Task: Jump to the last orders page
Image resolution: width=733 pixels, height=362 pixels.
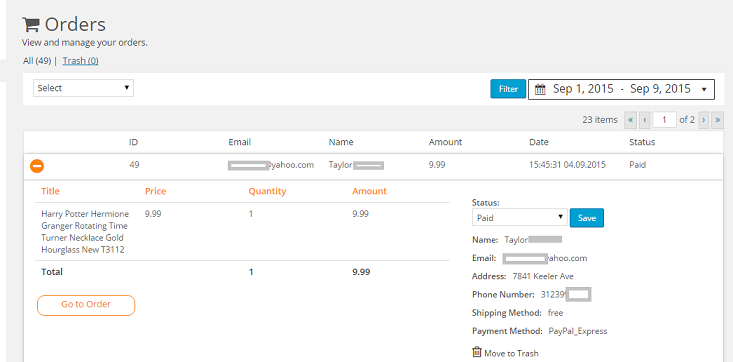Action: pos(718,120)
